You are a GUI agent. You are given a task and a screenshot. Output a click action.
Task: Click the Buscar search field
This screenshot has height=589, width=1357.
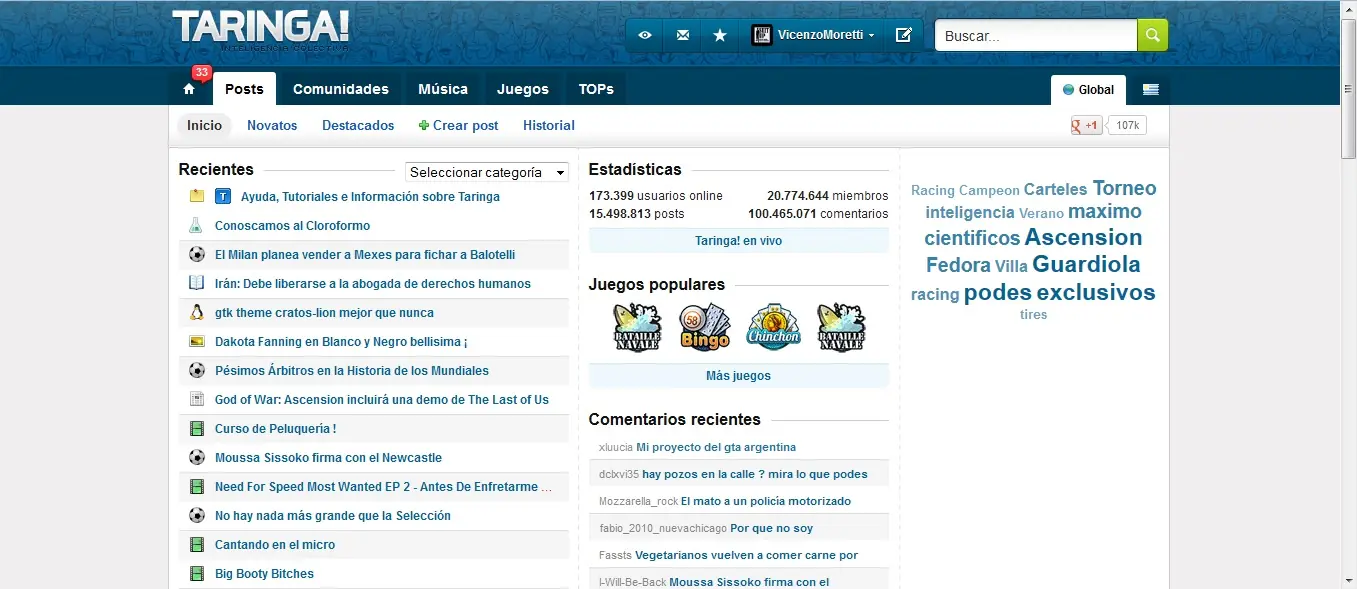point(1036,35)
